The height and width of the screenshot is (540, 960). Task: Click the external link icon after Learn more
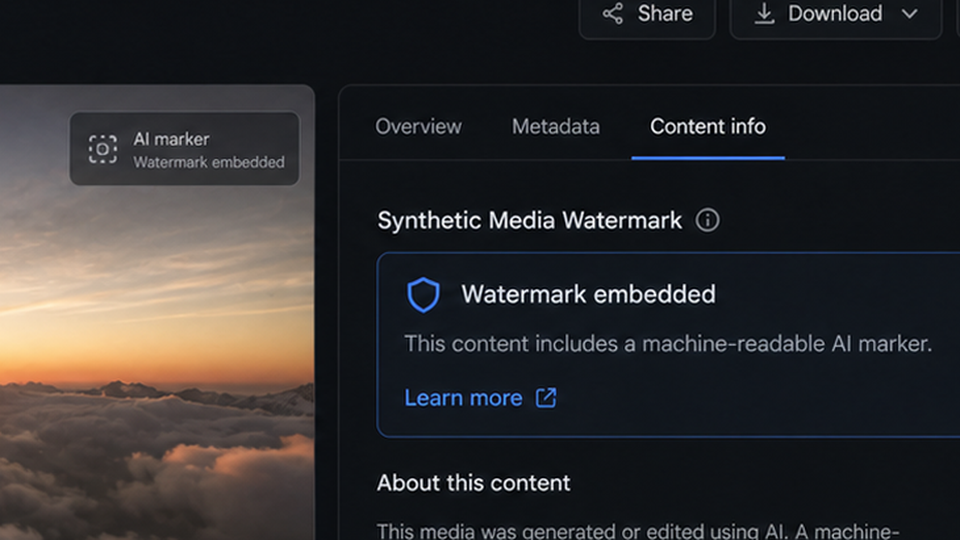click(x=546, y=398)
